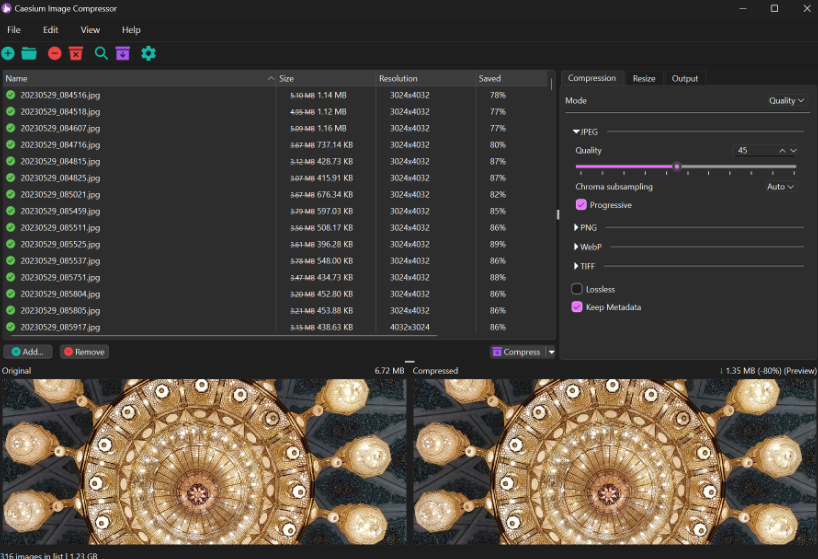This screenshot has width=818, height=559.
Task: Open the Edit menu
Action: click(50, 30)
